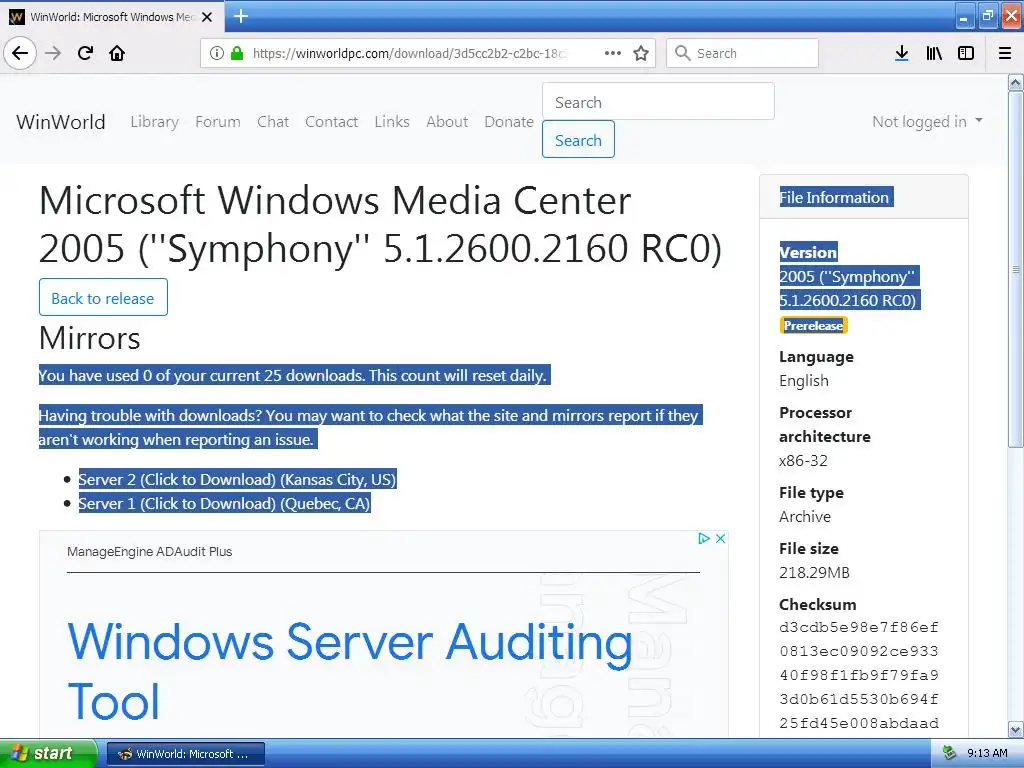1024x768 pixels.
Task: Select the WinWorld browser tab
Action: pyautogui.click(x=111, y=17)
